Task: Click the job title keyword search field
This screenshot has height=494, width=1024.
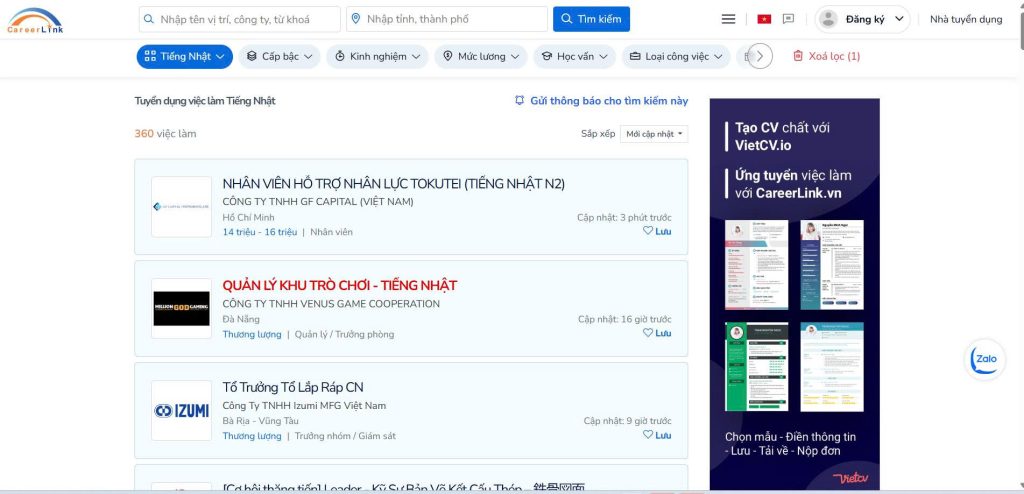Action: click(240, 19)
